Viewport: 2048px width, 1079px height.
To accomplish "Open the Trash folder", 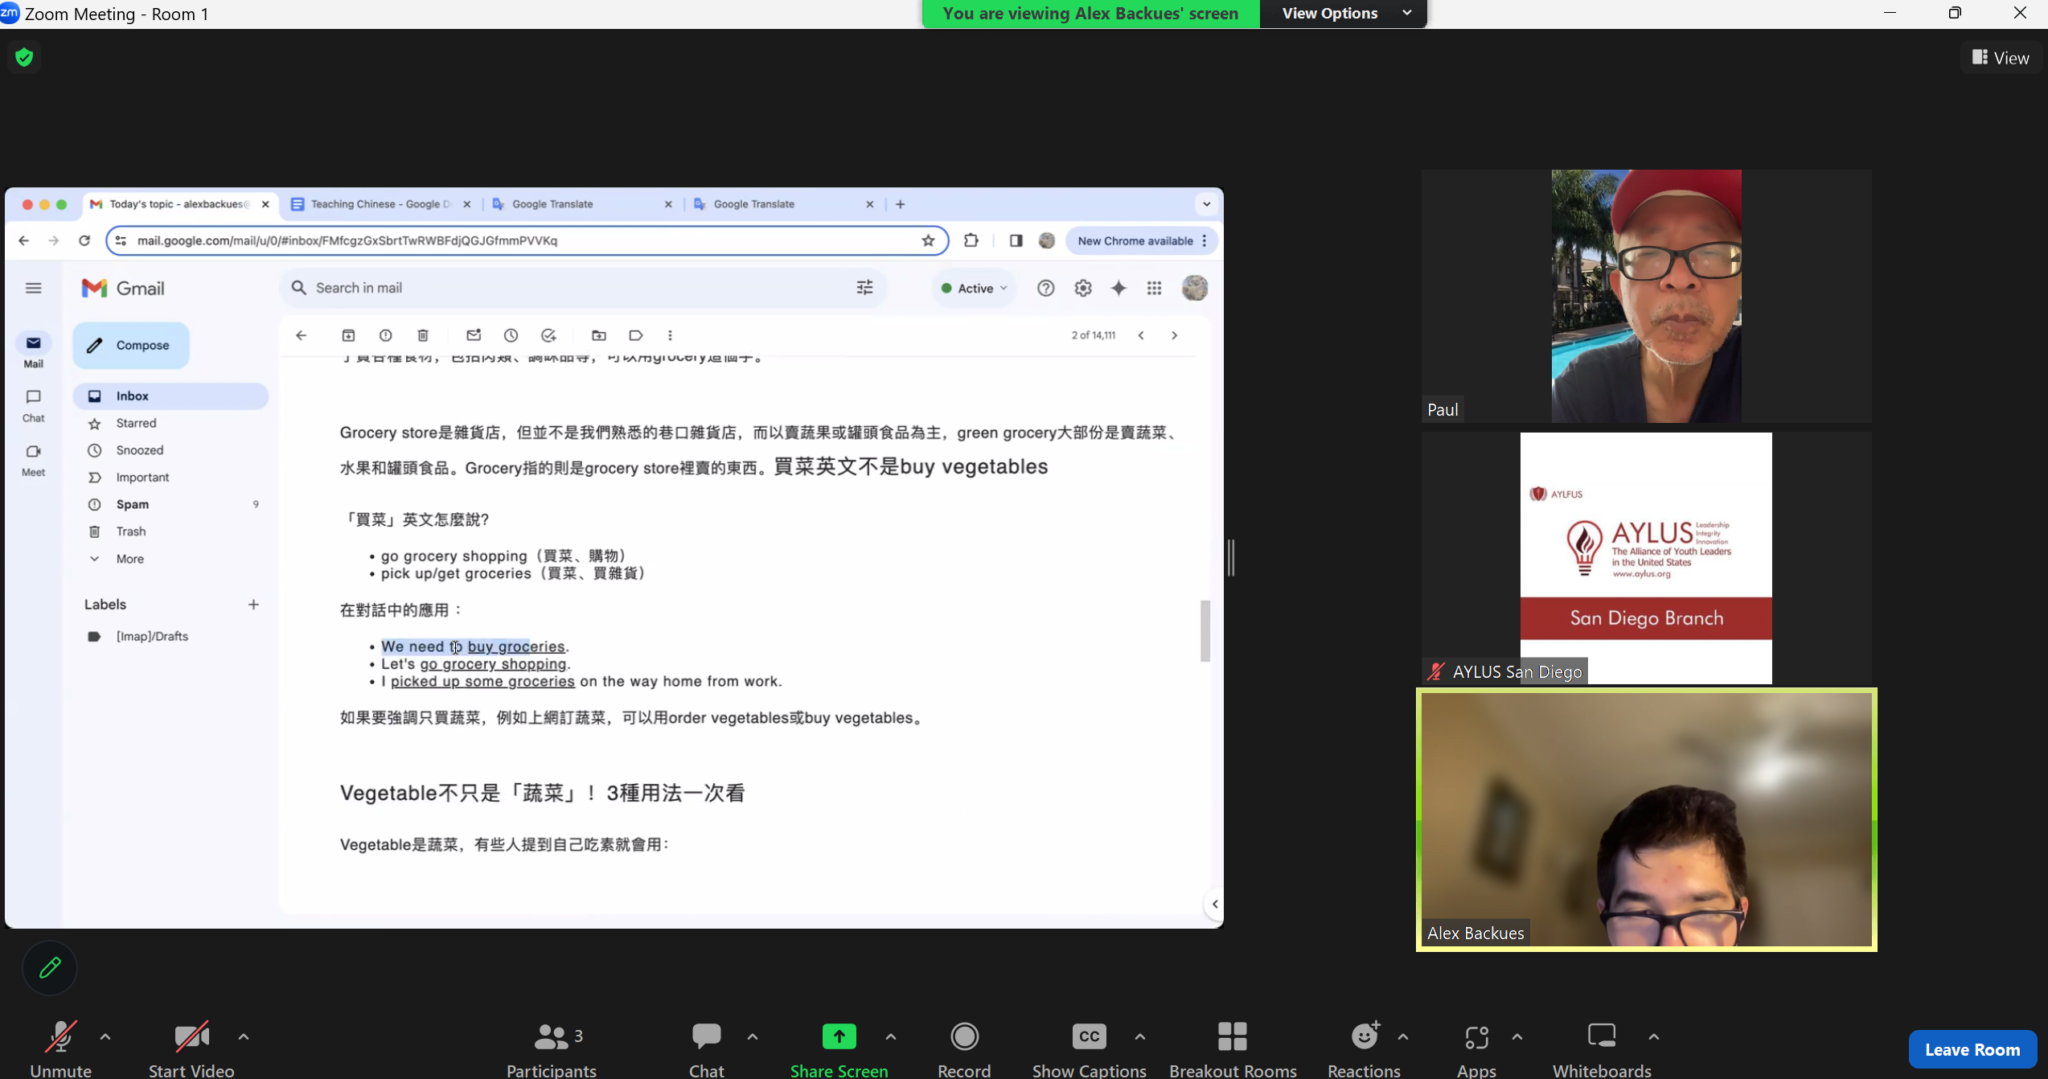I will 171,531.
